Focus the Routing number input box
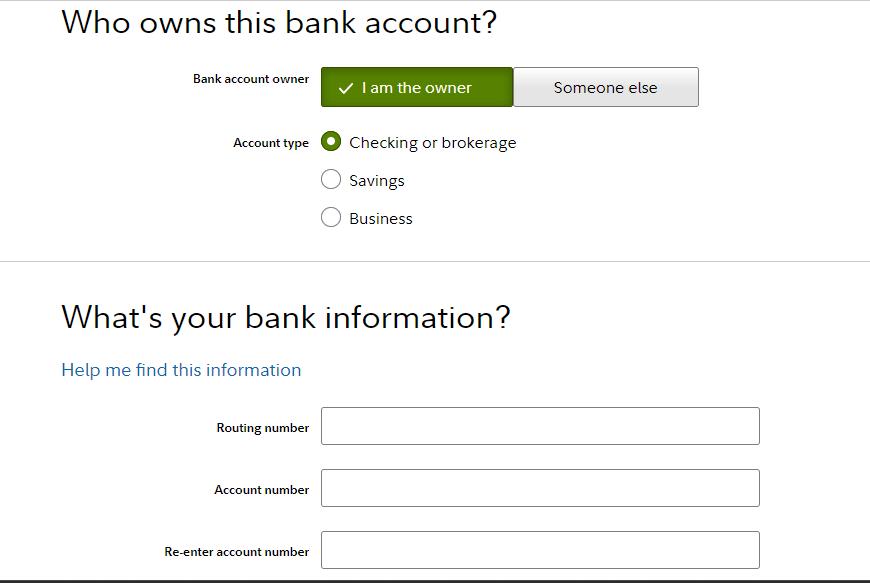The width and height of the screenshot is (870, 583). (540, 426)
